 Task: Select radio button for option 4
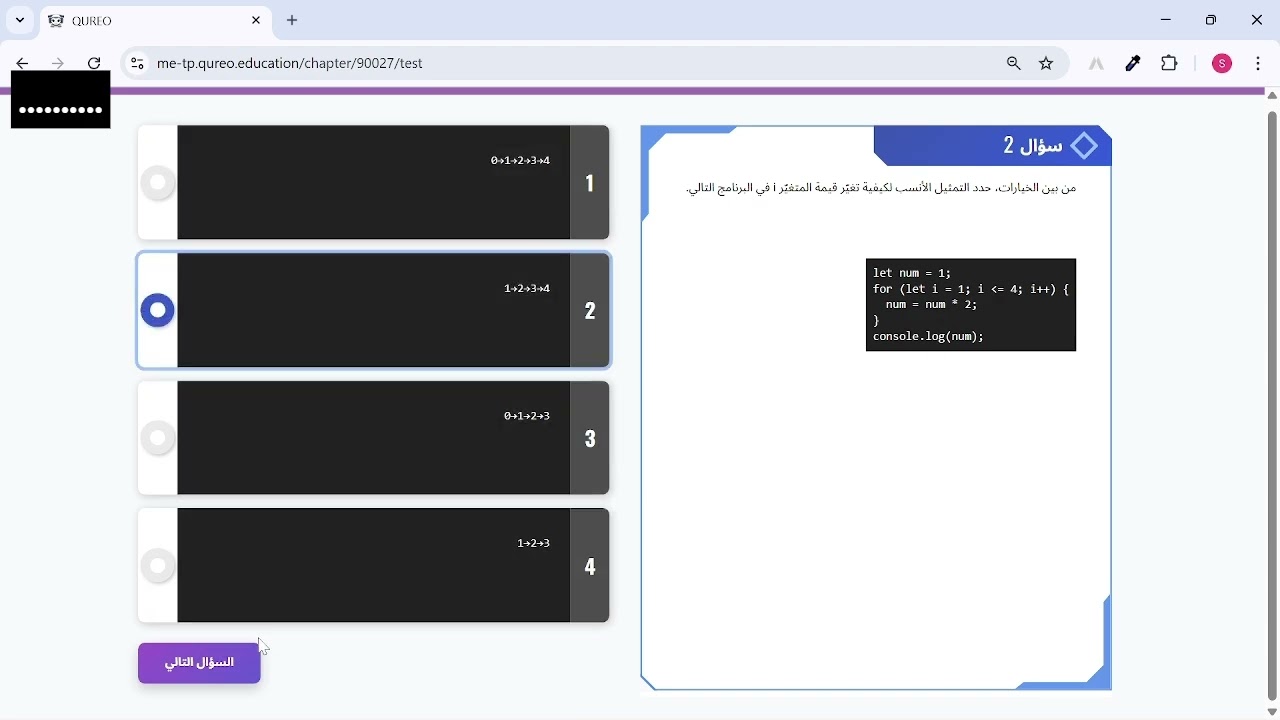[158, 566]
